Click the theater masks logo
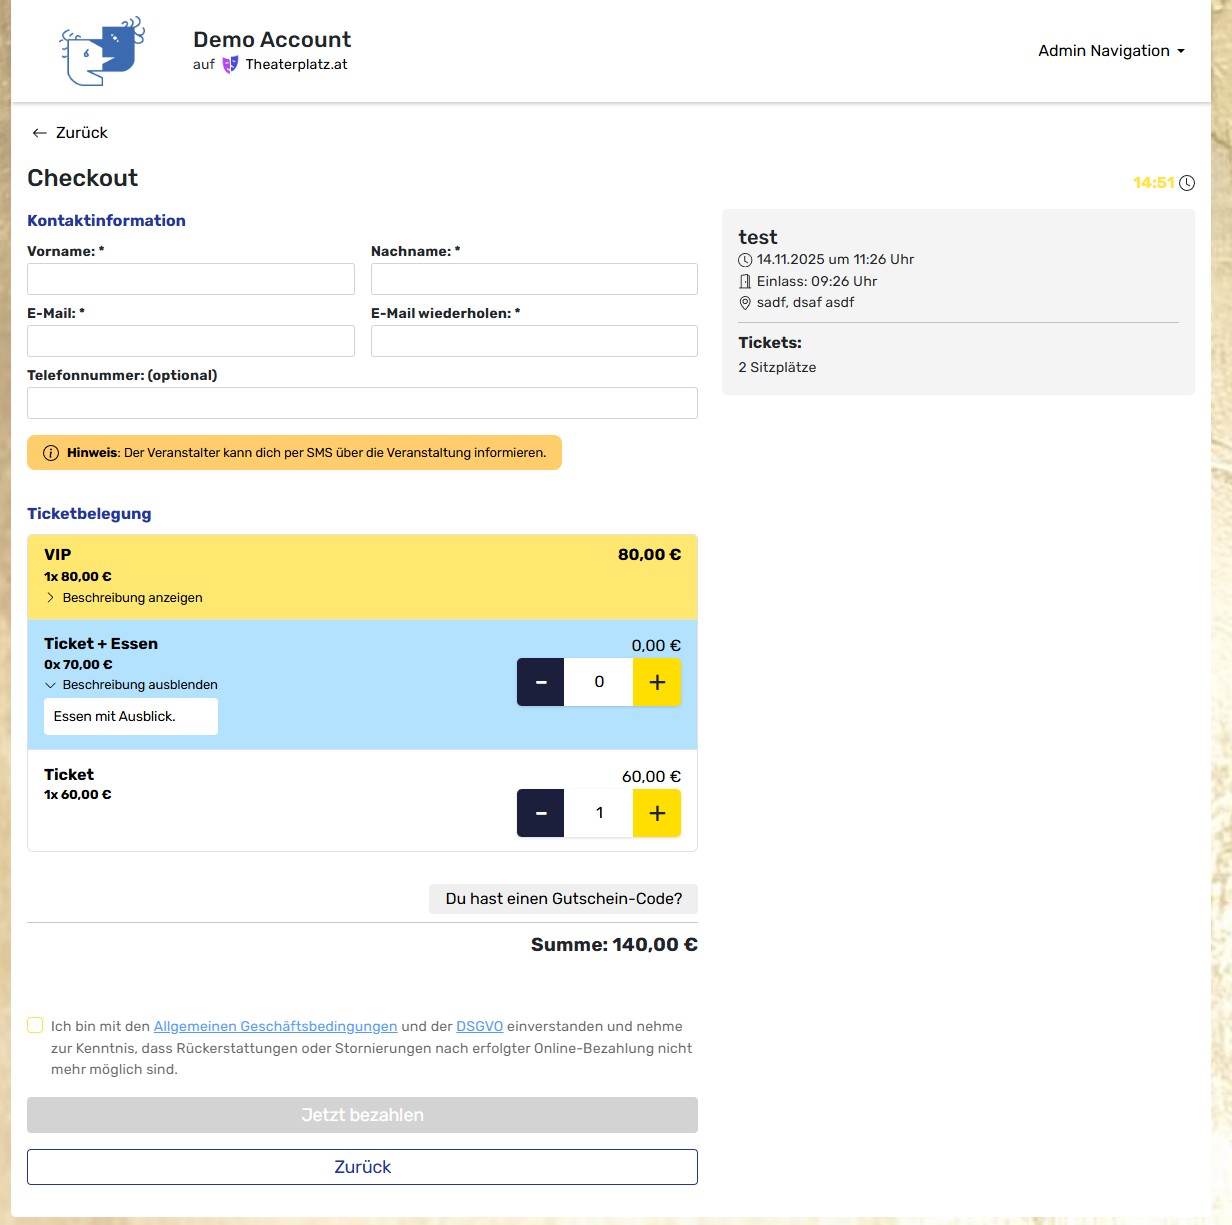1232x1225 pixels. point(100,50)
